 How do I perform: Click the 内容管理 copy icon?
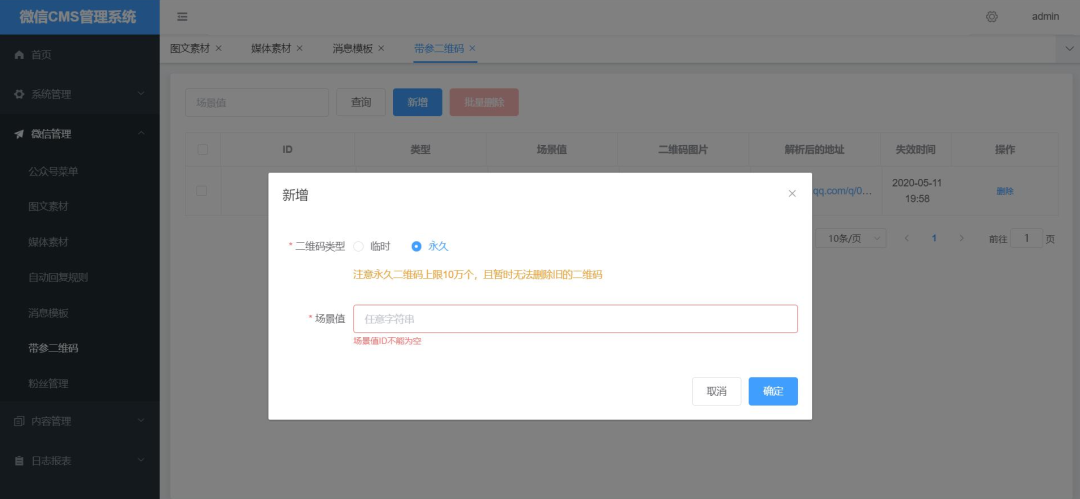[19, 421]
